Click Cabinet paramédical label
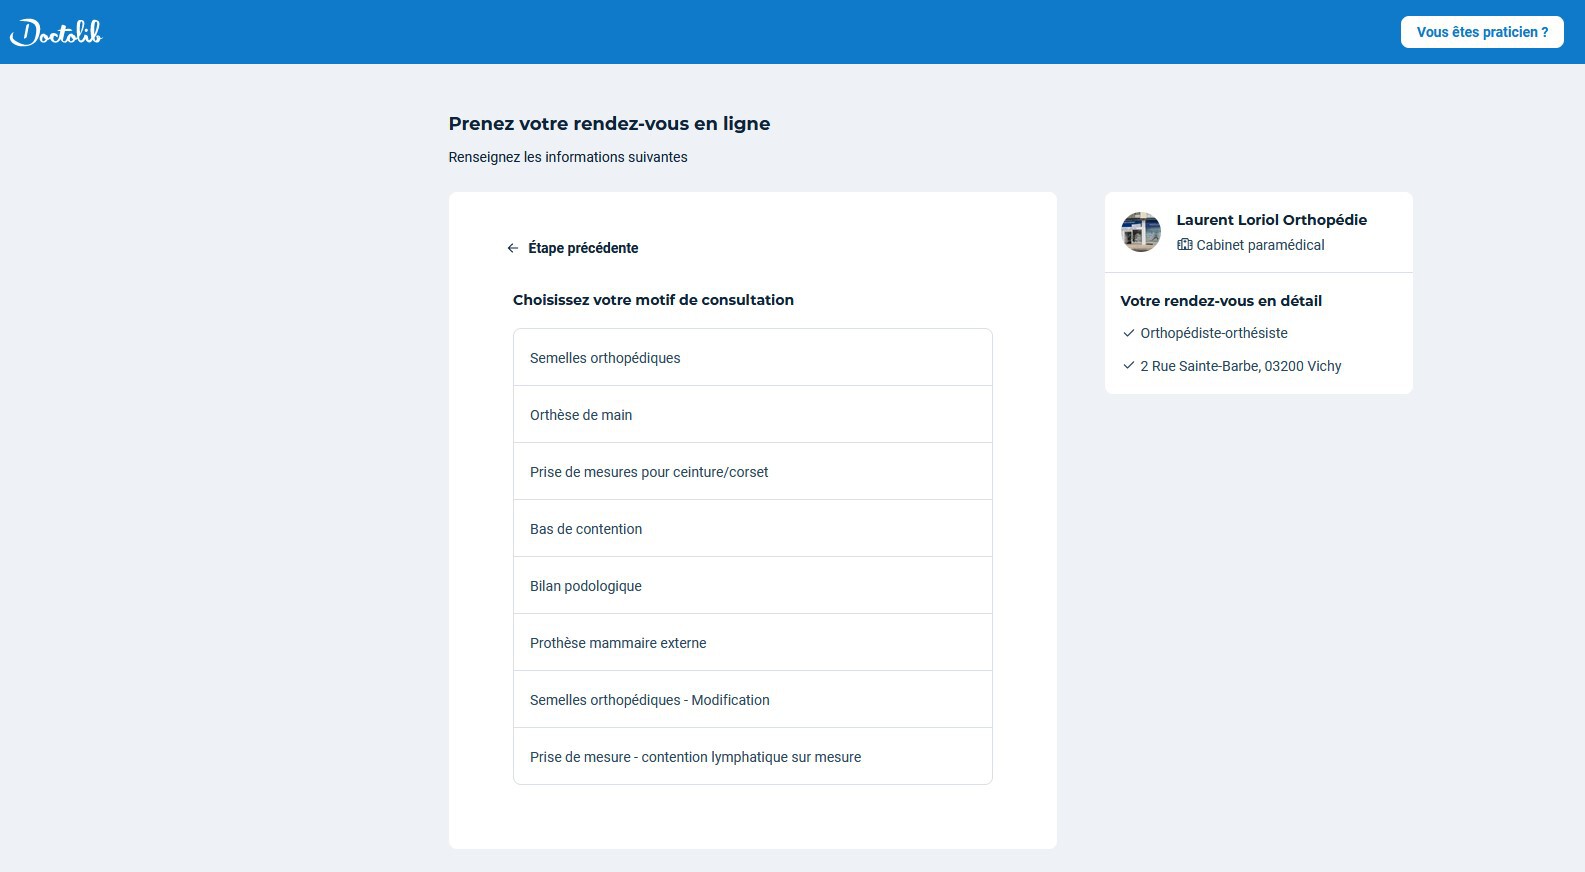Image resolution: width=1585 pixels, height=872 pixels. 1260,245
